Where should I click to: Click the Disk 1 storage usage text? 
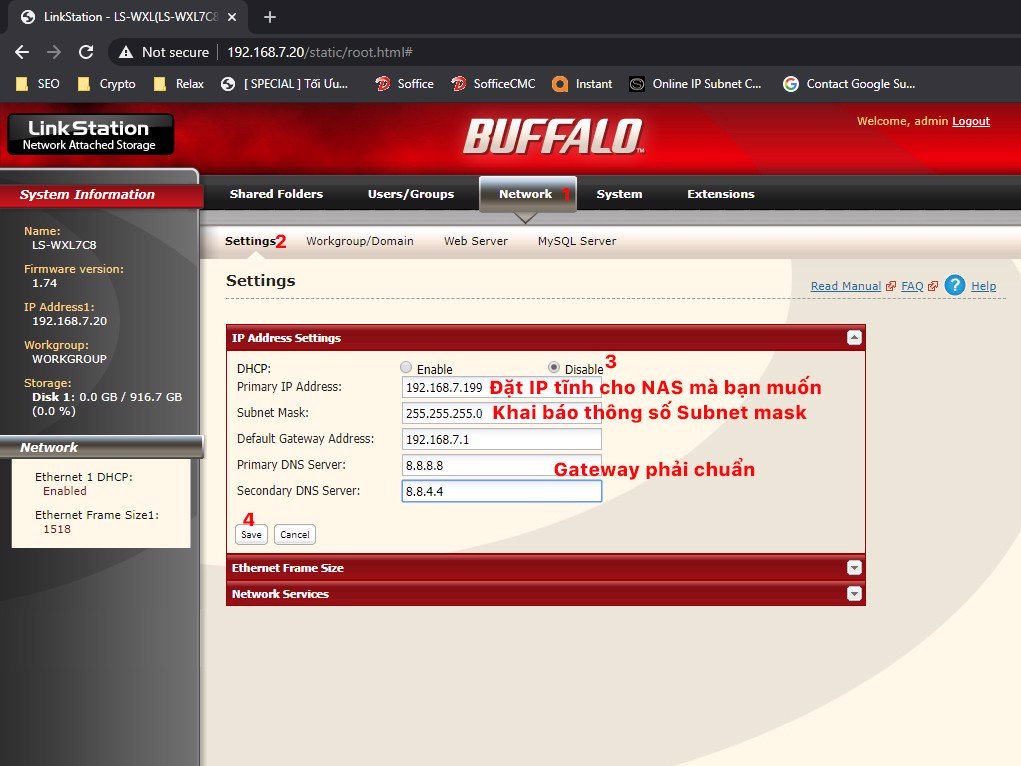click(x=107, y=404)
